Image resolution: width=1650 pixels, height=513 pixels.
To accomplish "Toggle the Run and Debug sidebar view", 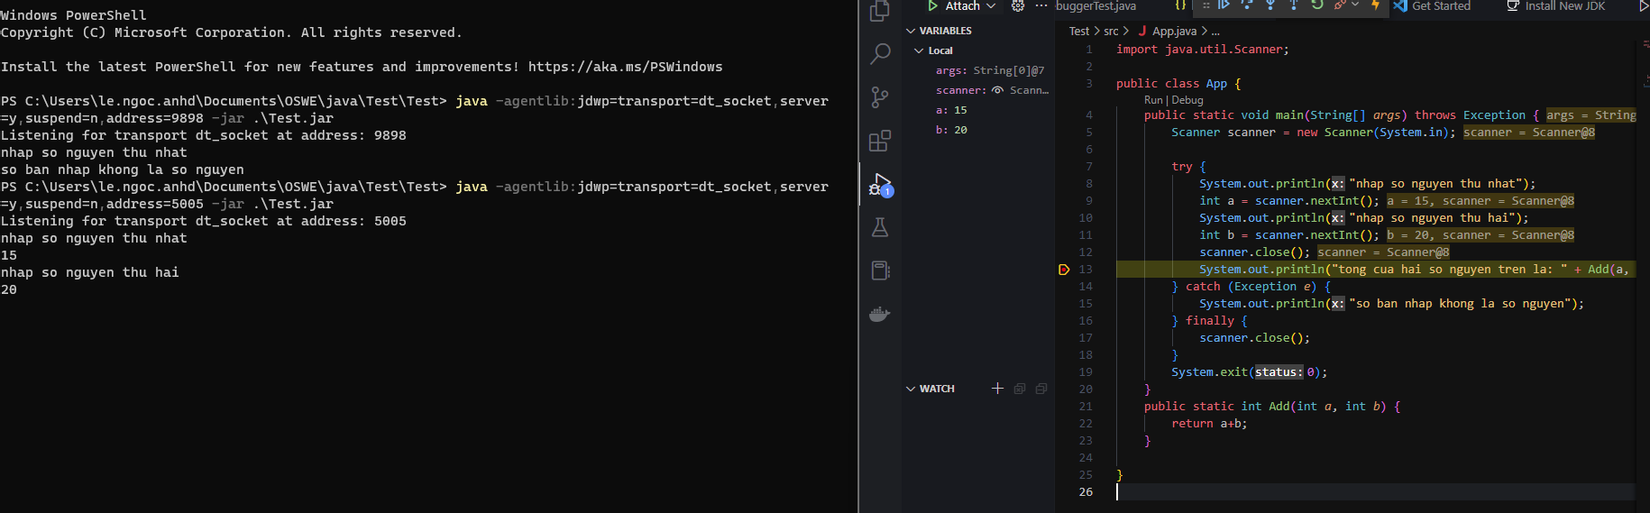I will pyautogui.click(x=880, y=185).
